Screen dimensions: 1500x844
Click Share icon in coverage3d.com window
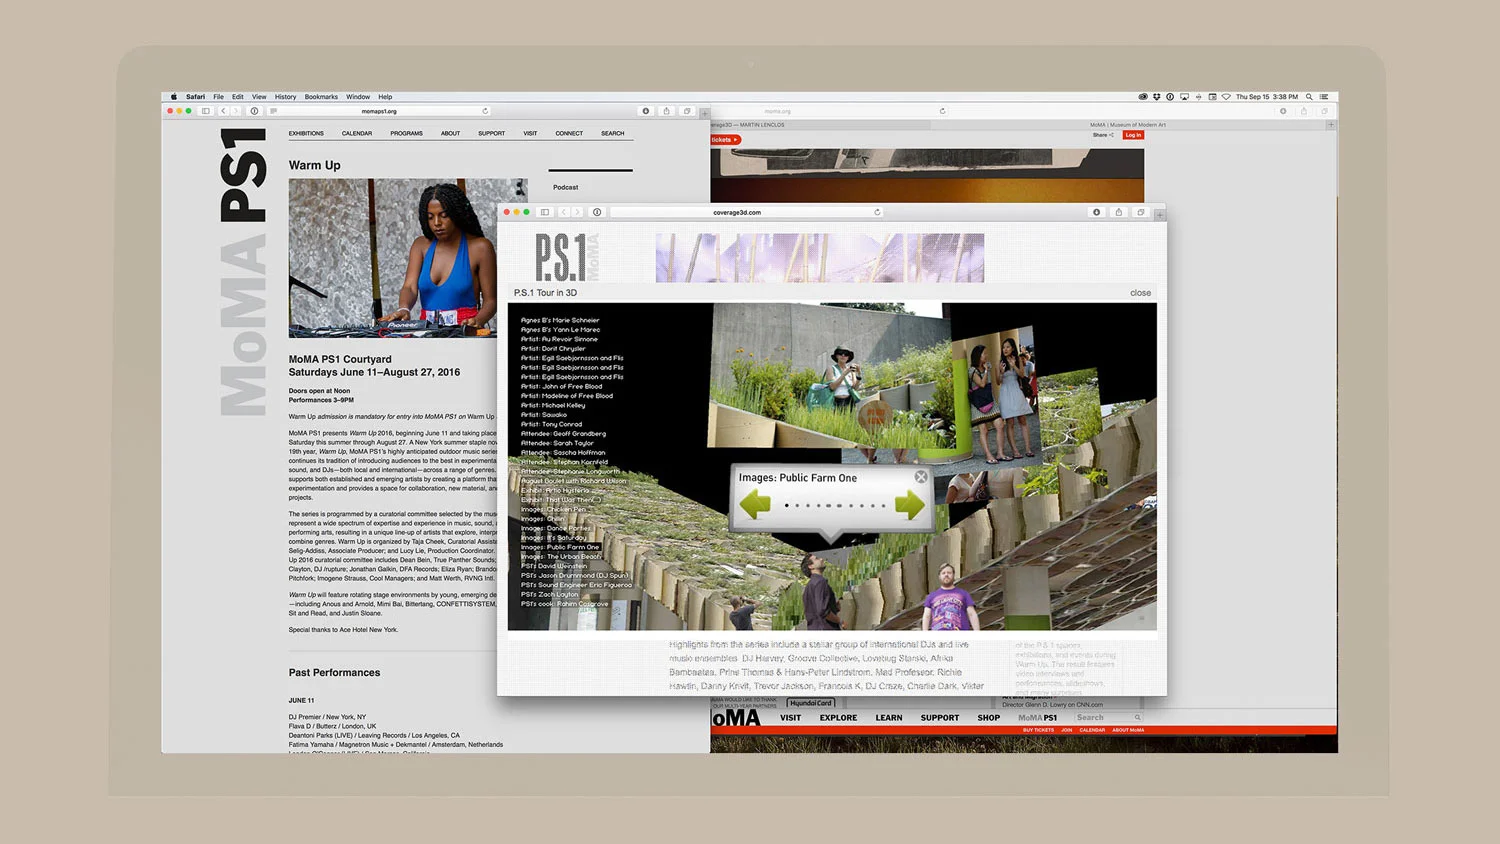click(1119, 212)
